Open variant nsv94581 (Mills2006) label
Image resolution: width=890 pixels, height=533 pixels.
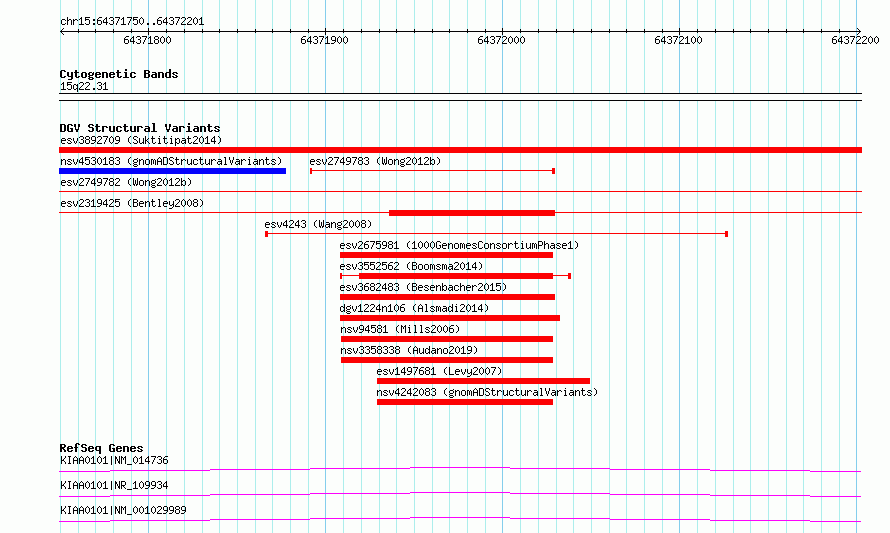400,329
